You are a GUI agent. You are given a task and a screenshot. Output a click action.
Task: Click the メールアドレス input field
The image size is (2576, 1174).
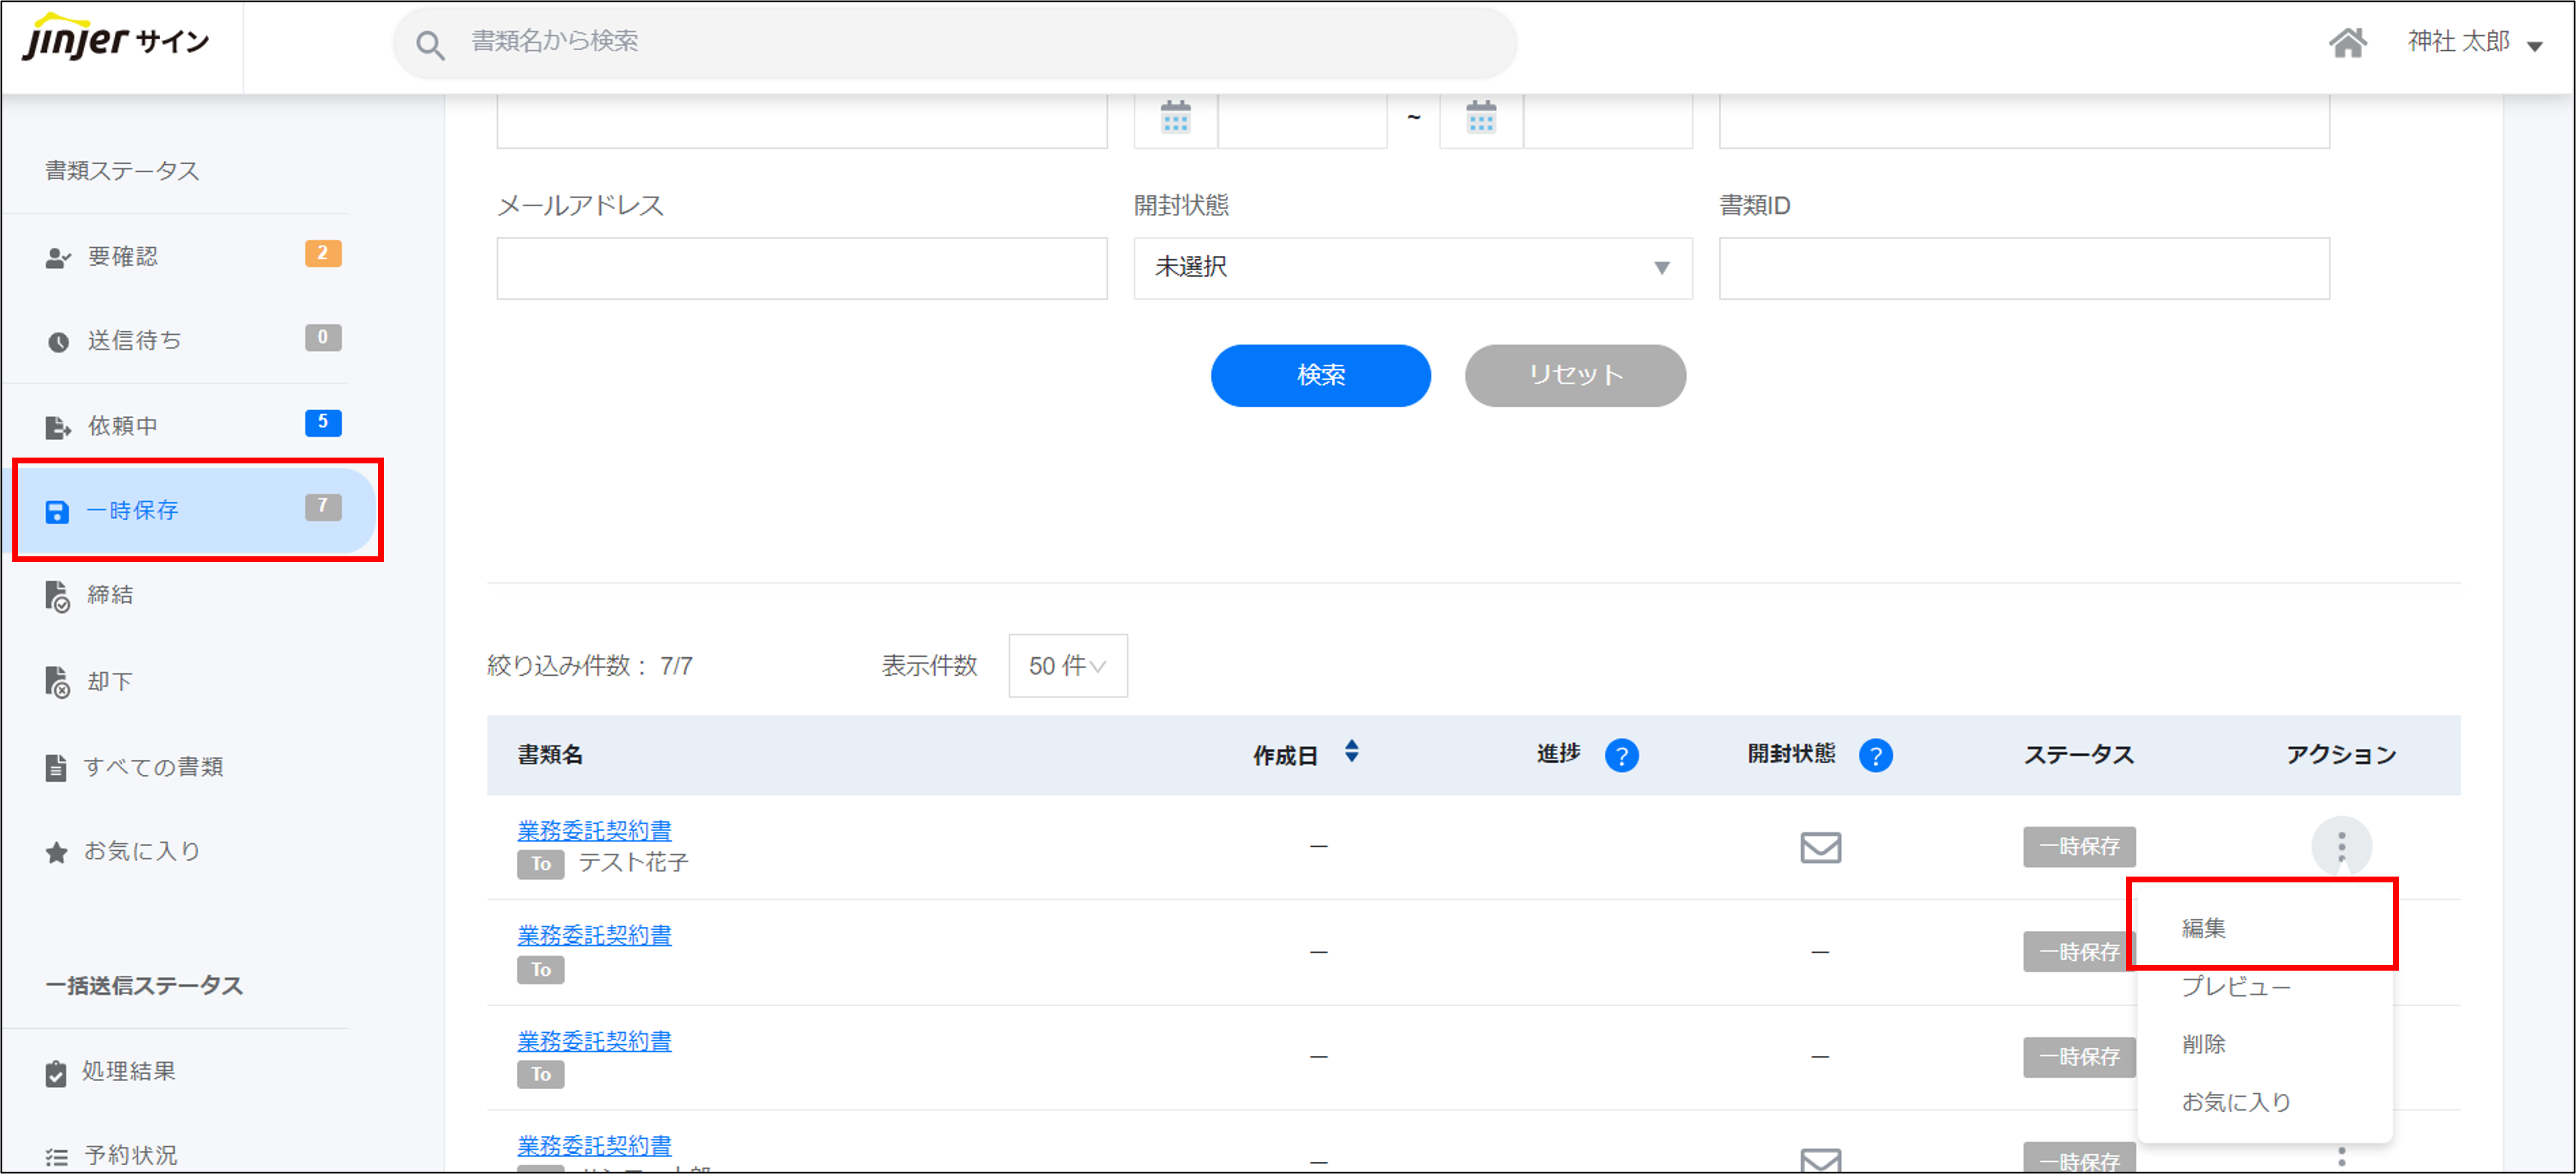tap(801, 268)
